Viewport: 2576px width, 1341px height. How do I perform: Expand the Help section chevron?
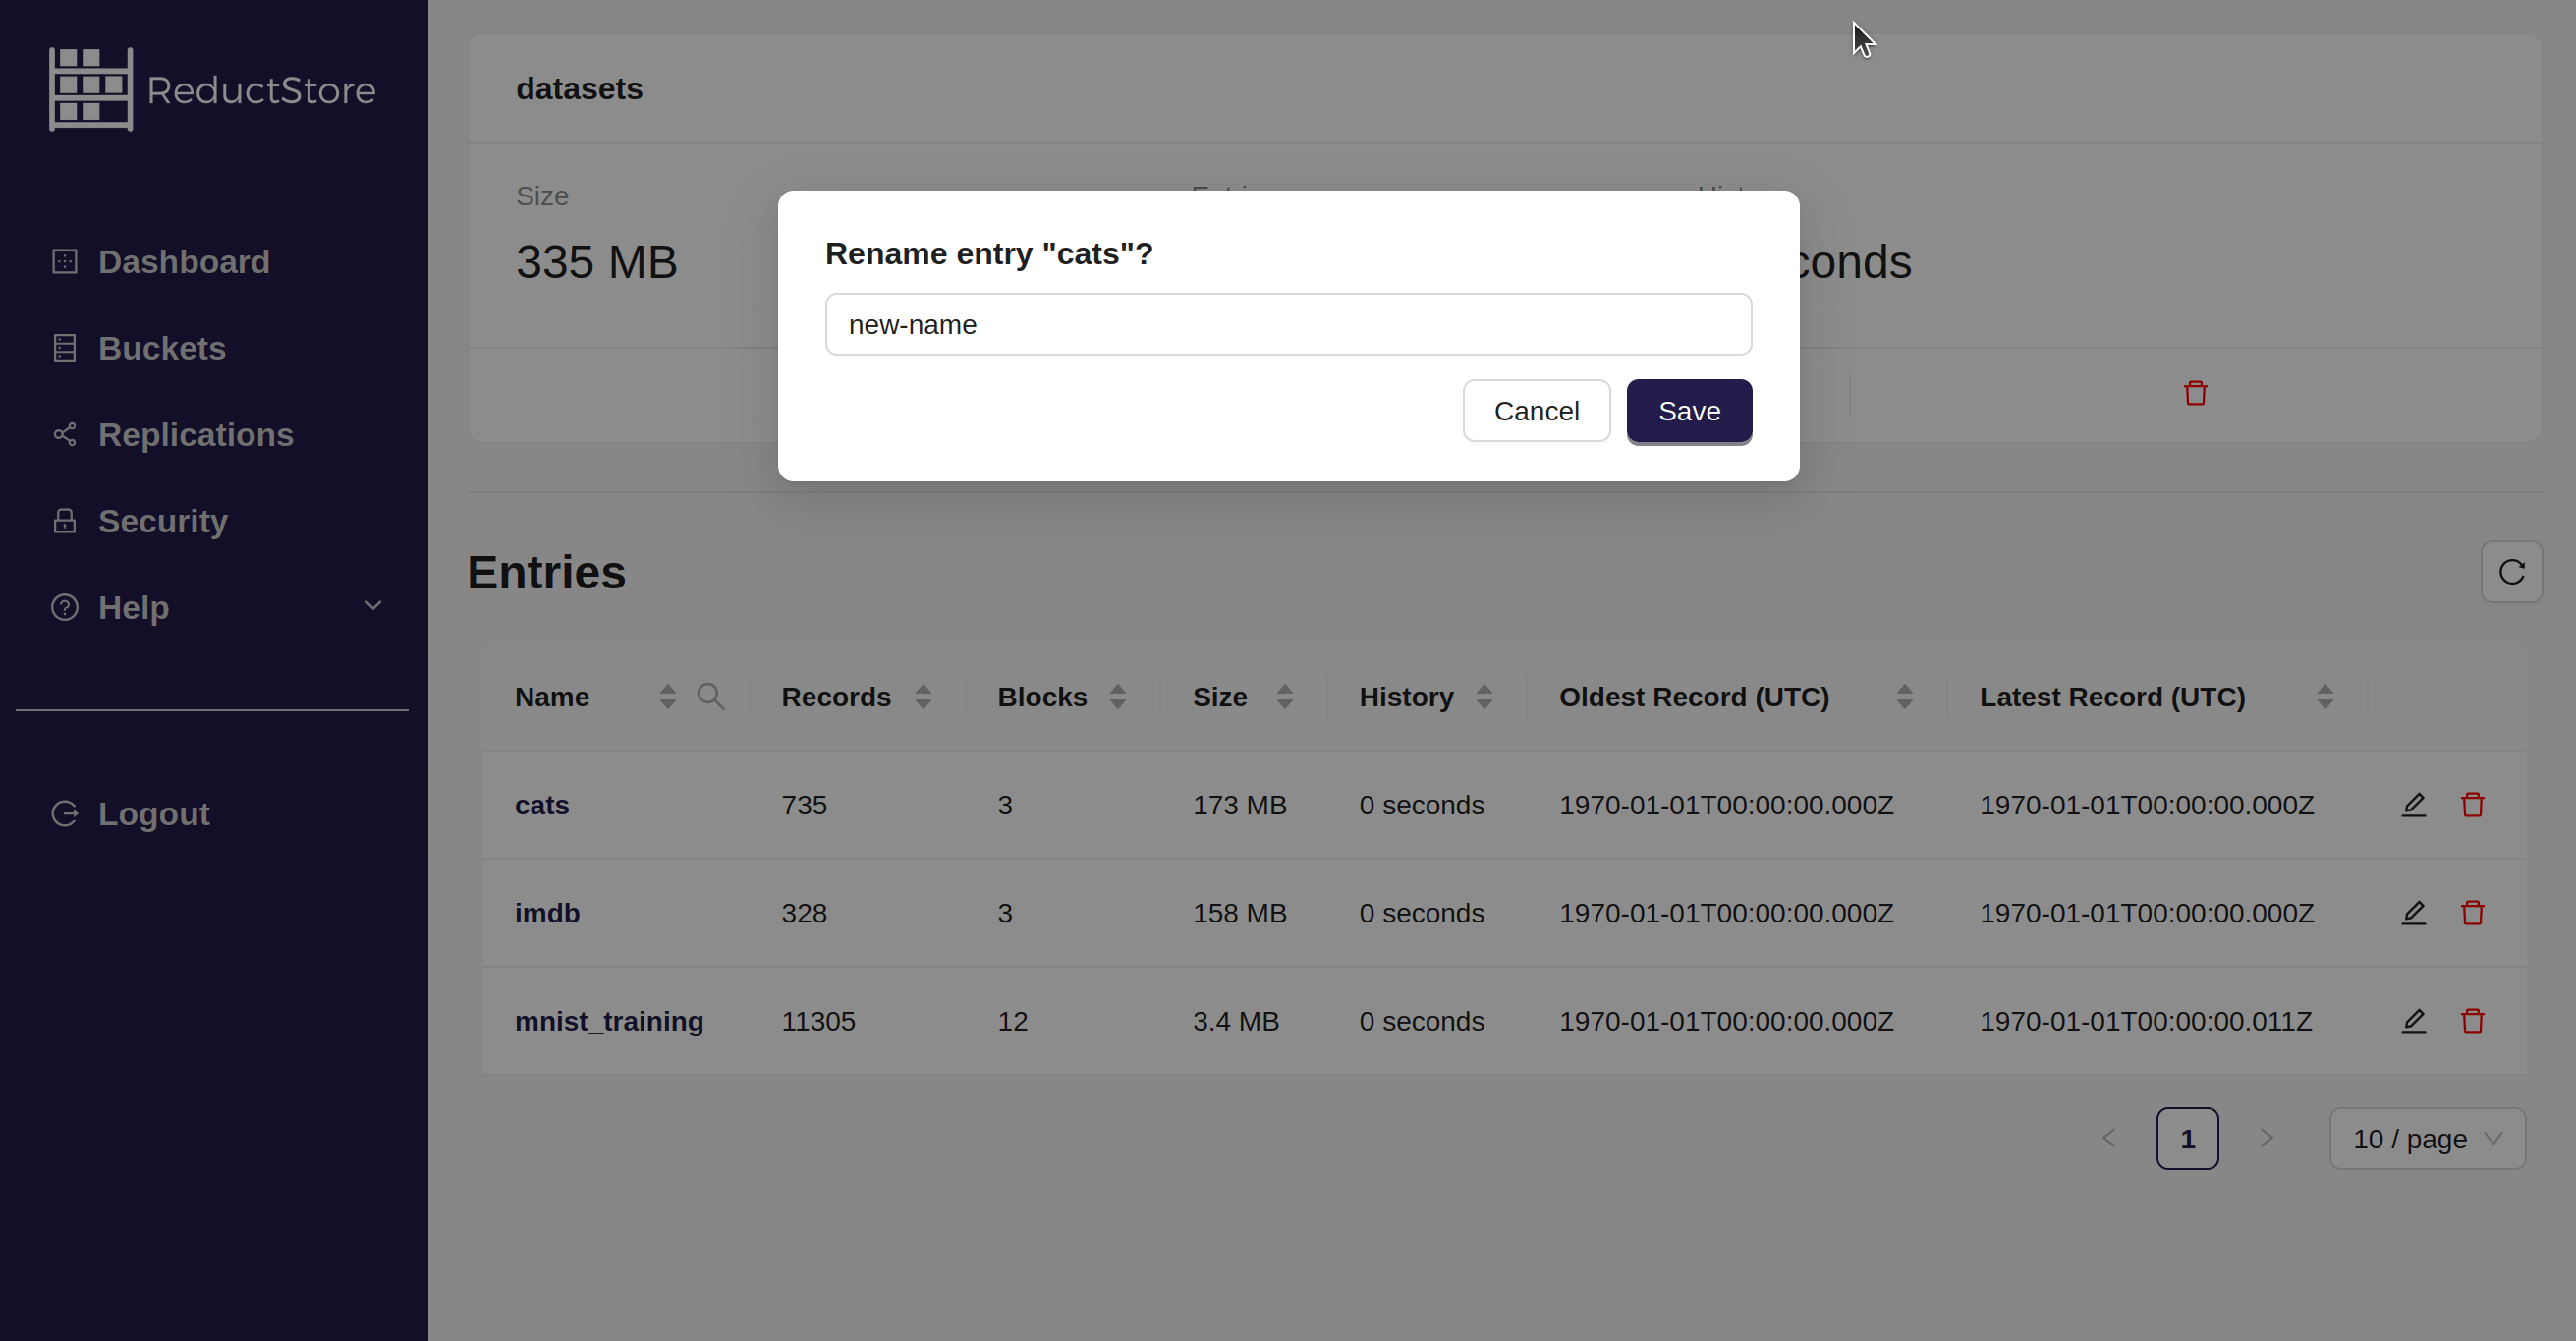pos(372,607)
